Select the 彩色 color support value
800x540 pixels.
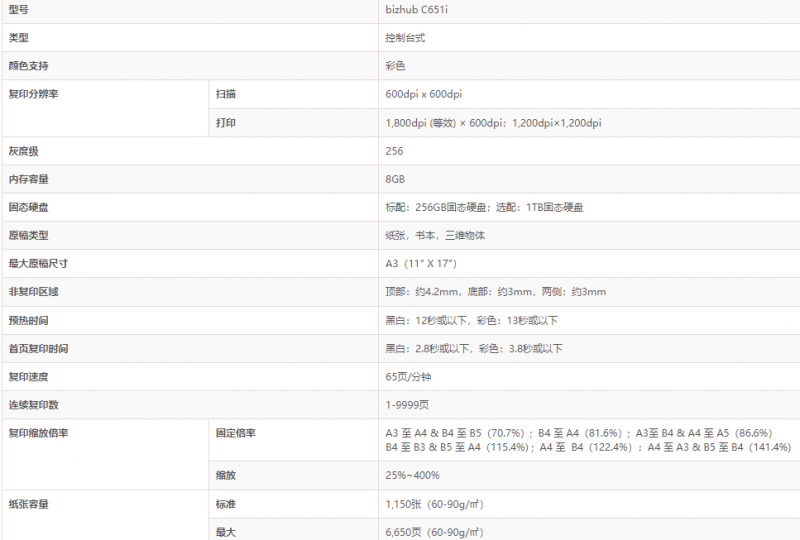395,66
